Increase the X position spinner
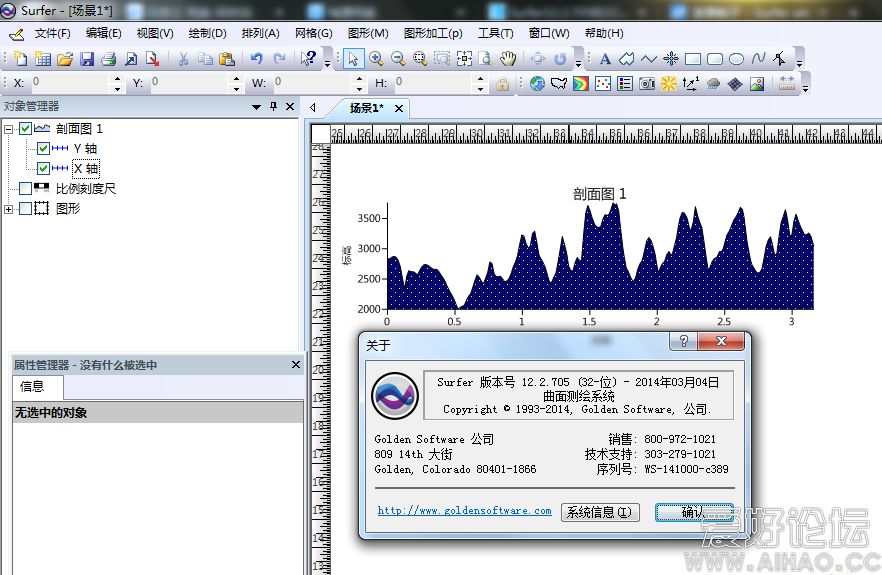 click(x=117, y=79)
